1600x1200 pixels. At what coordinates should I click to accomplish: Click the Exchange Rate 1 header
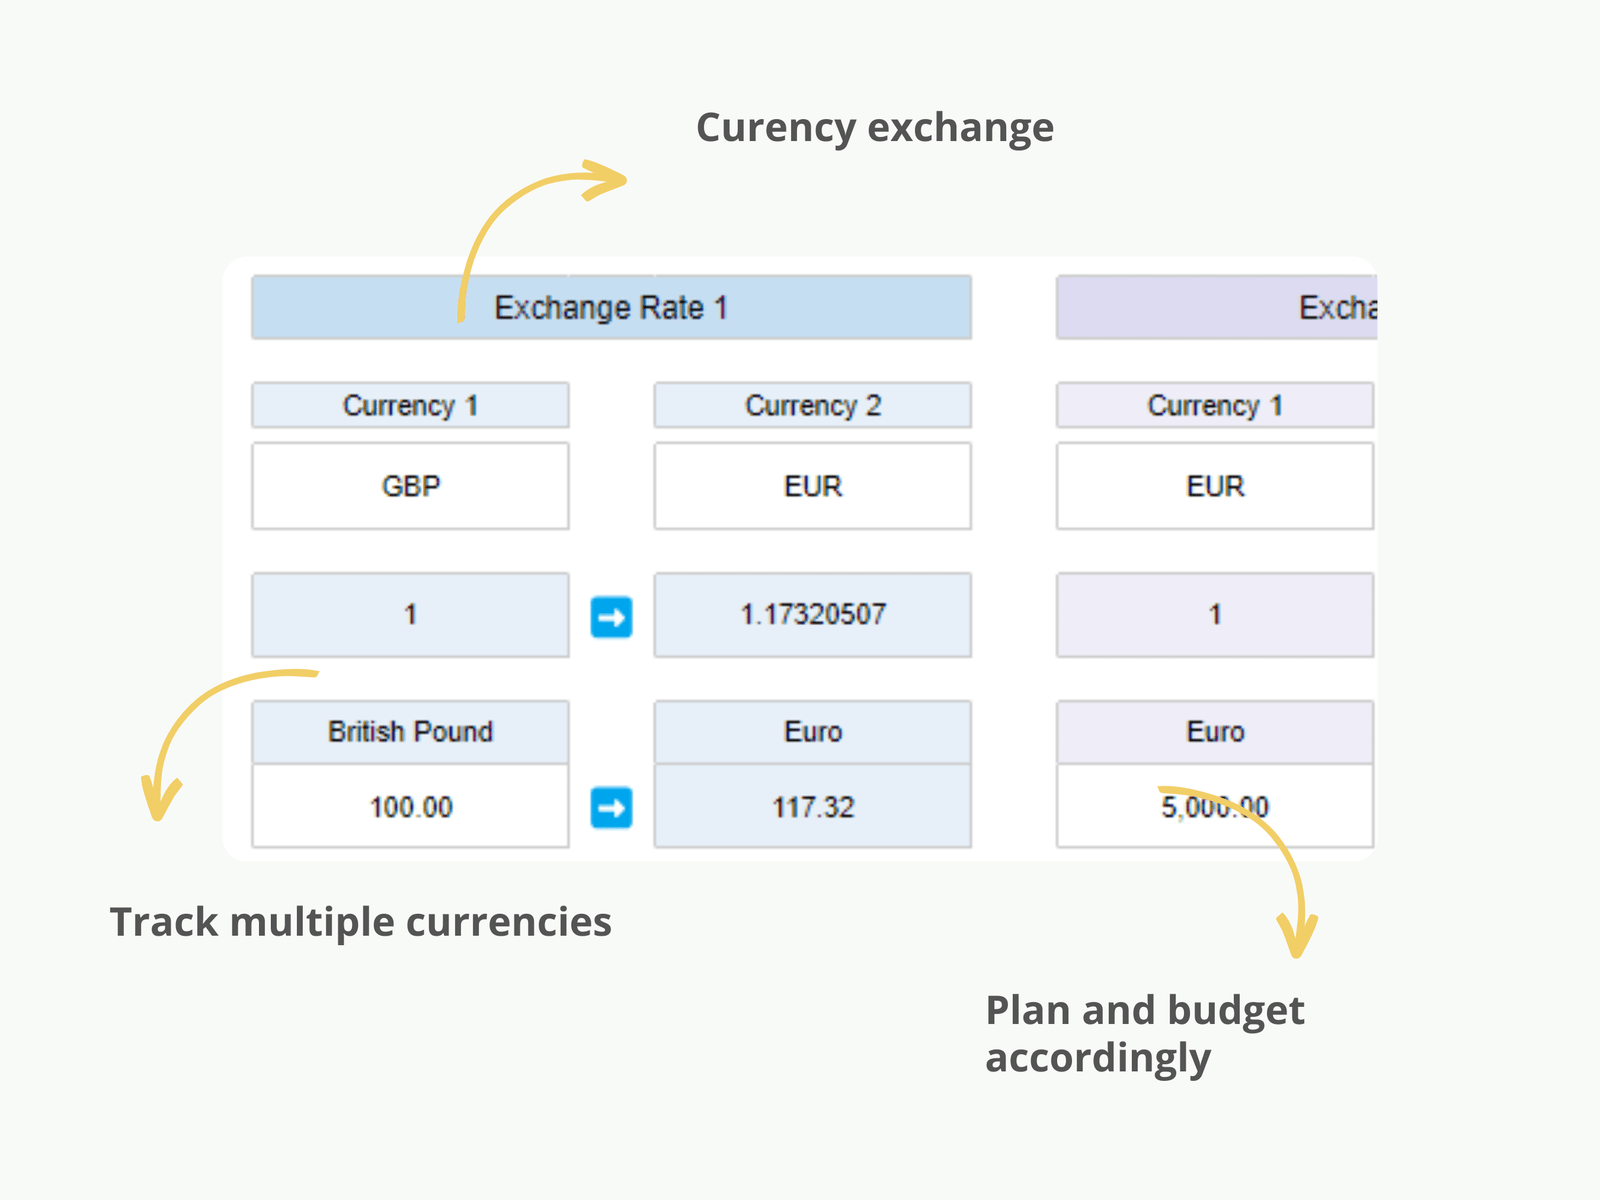[611, 307]
